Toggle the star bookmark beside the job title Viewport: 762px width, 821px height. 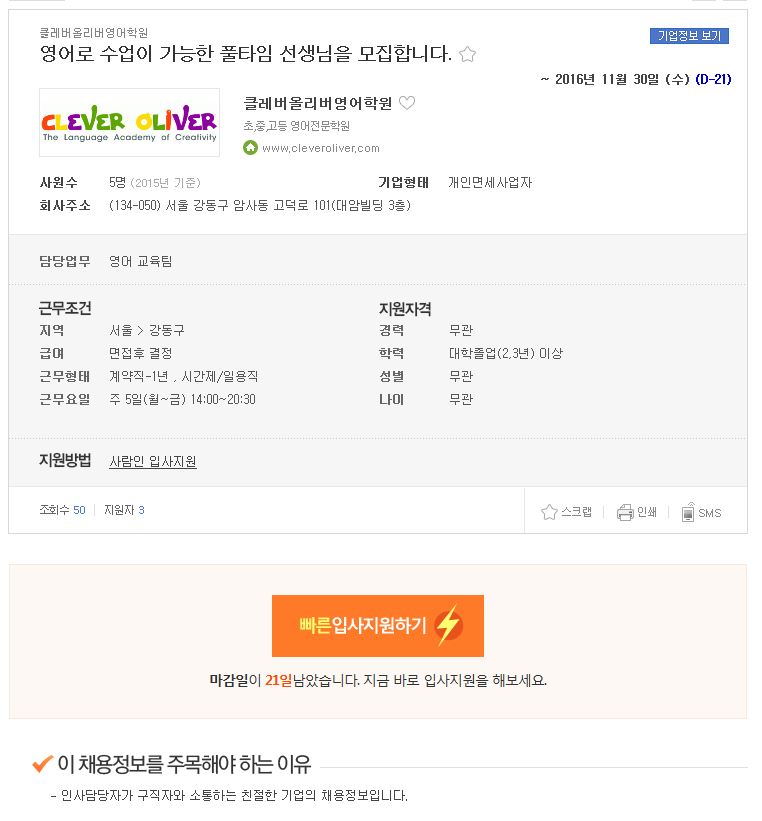click(x=467, y=54)
